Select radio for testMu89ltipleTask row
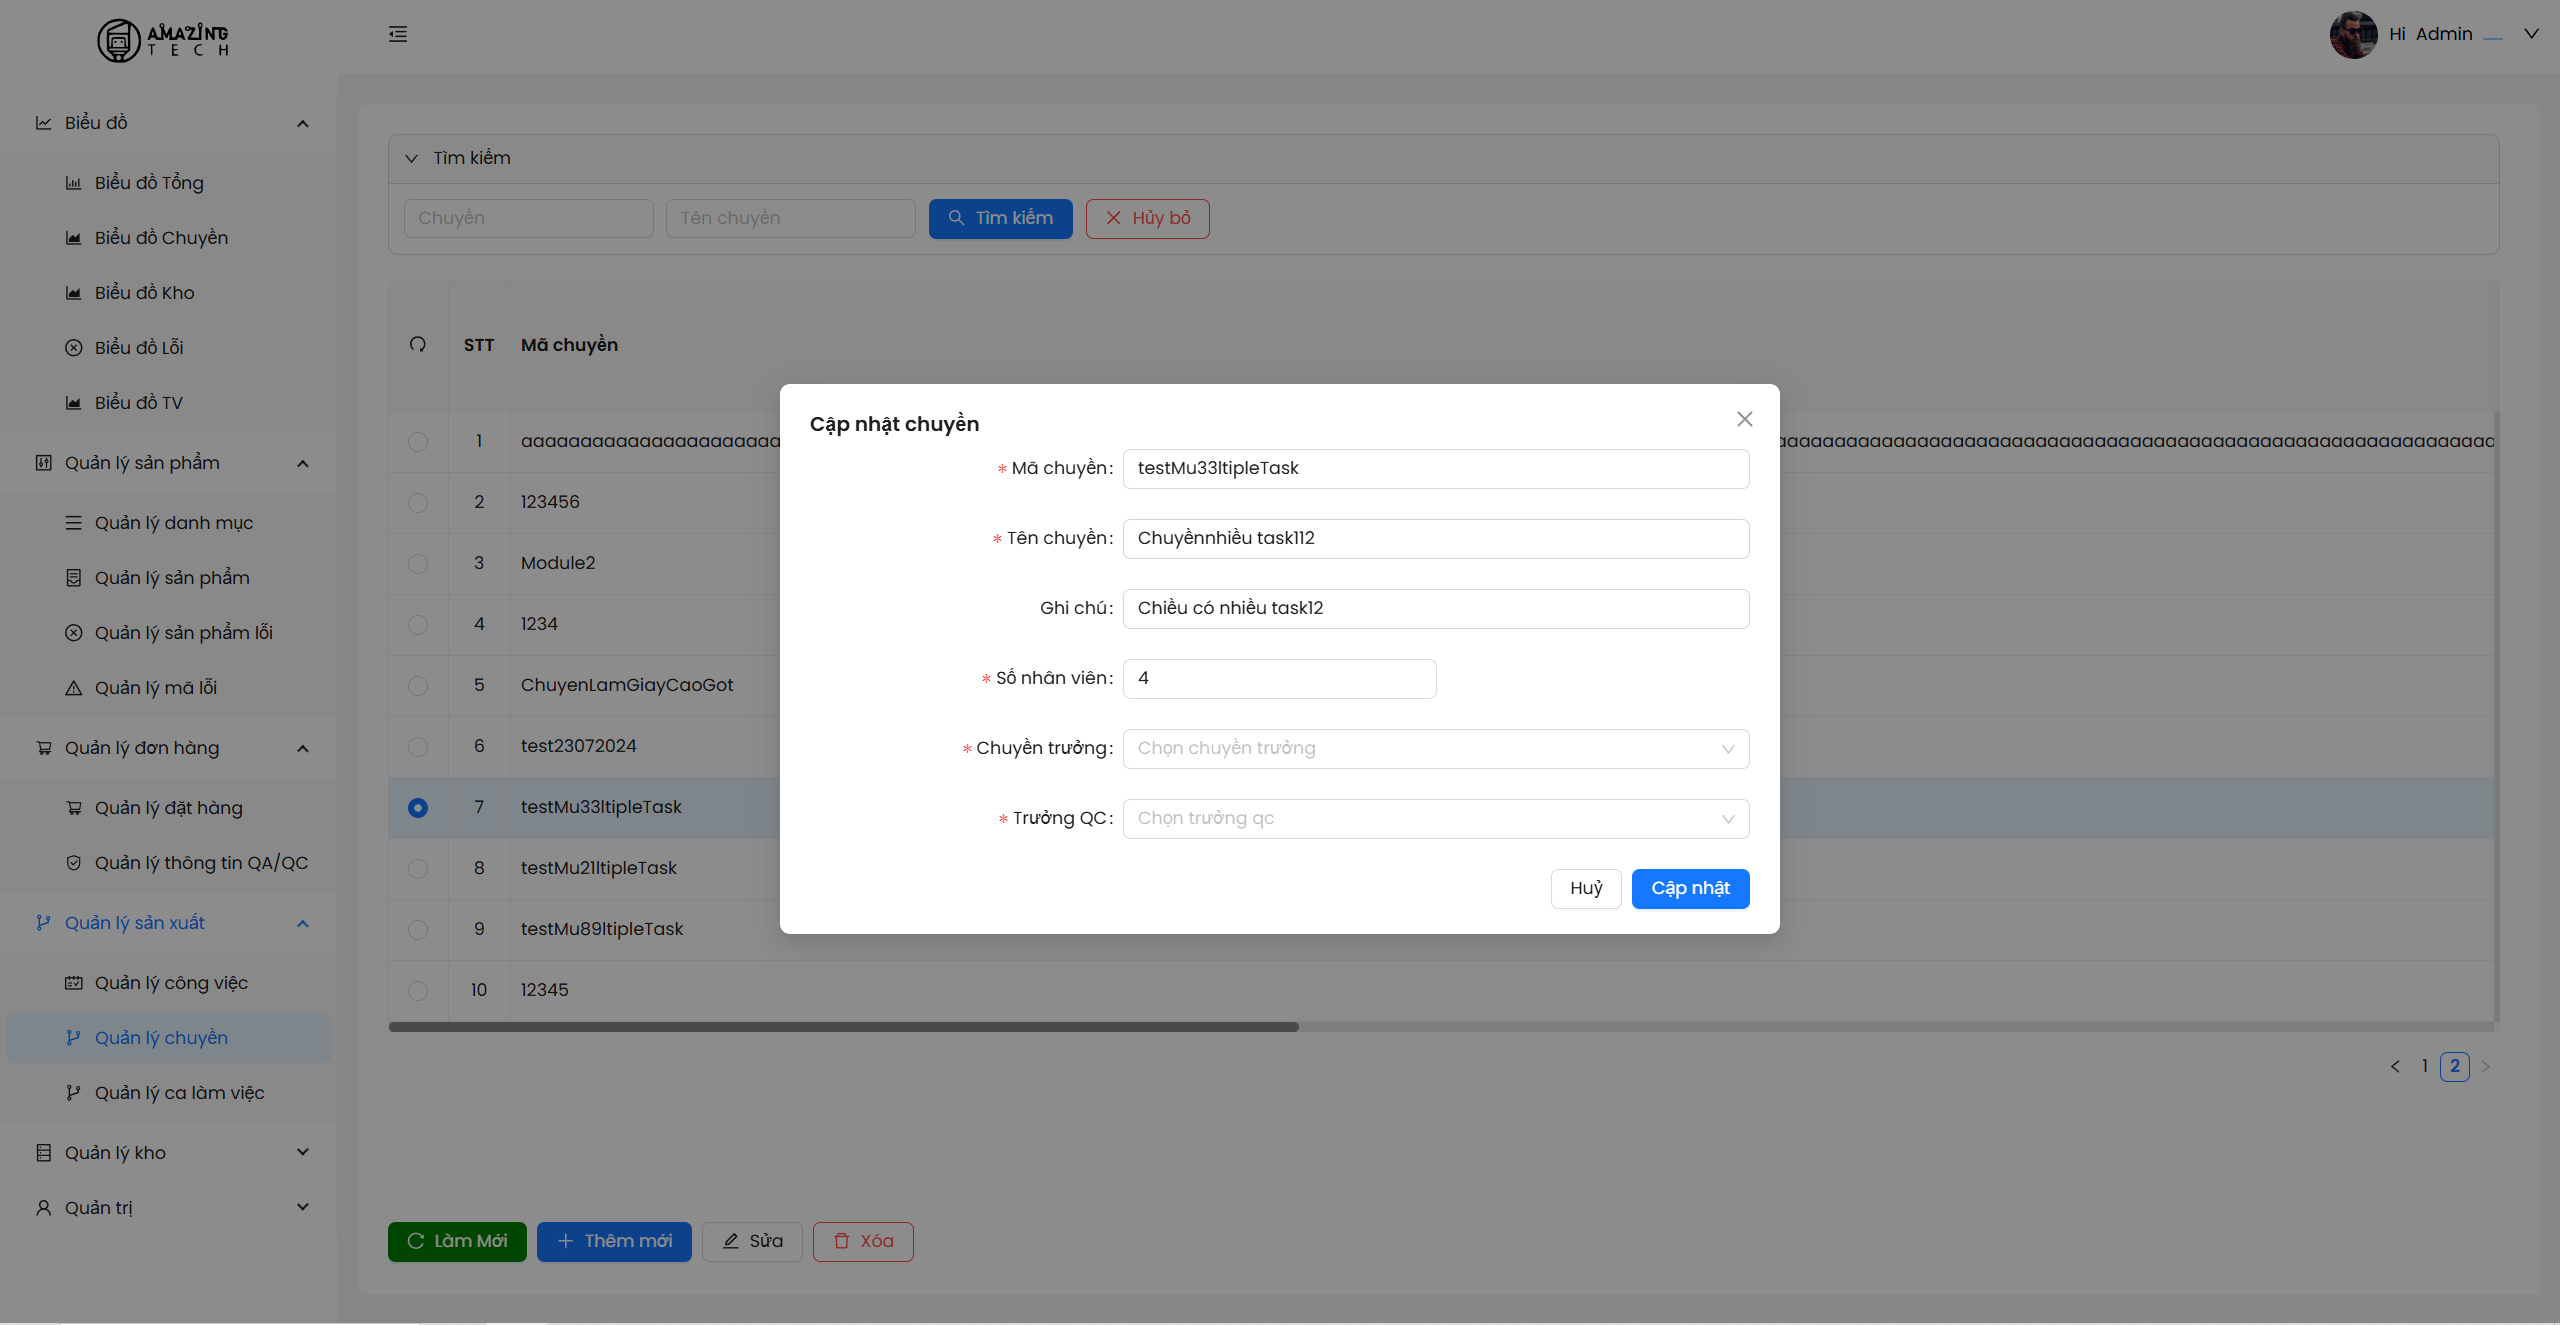 [418, 929]
